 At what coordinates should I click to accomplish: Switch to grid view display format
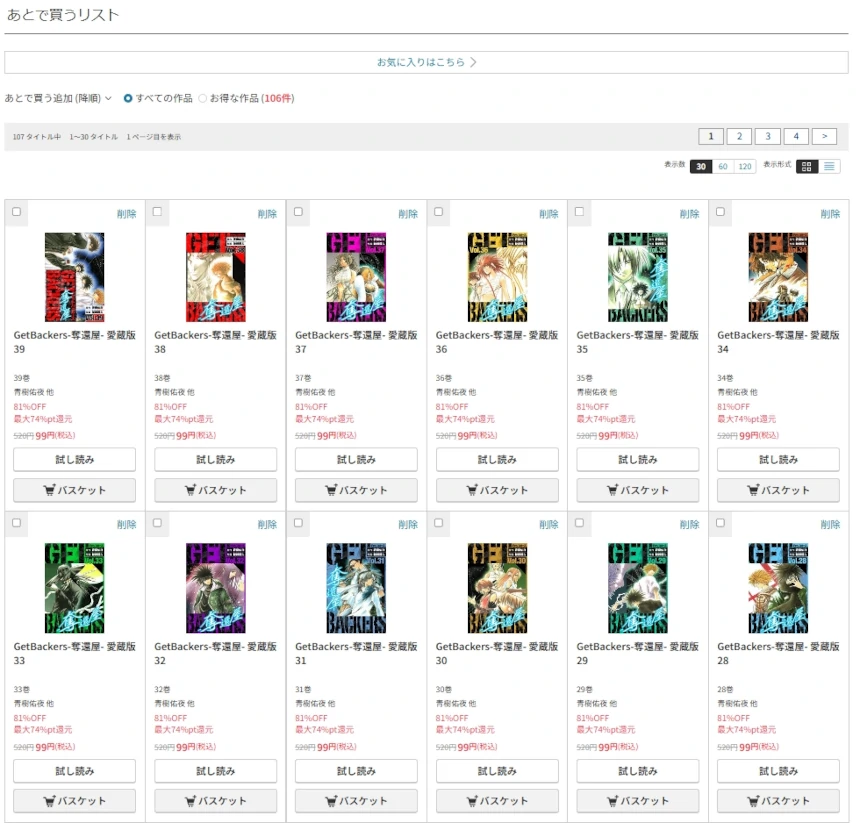pyautogui.click(x=807, y=166)
